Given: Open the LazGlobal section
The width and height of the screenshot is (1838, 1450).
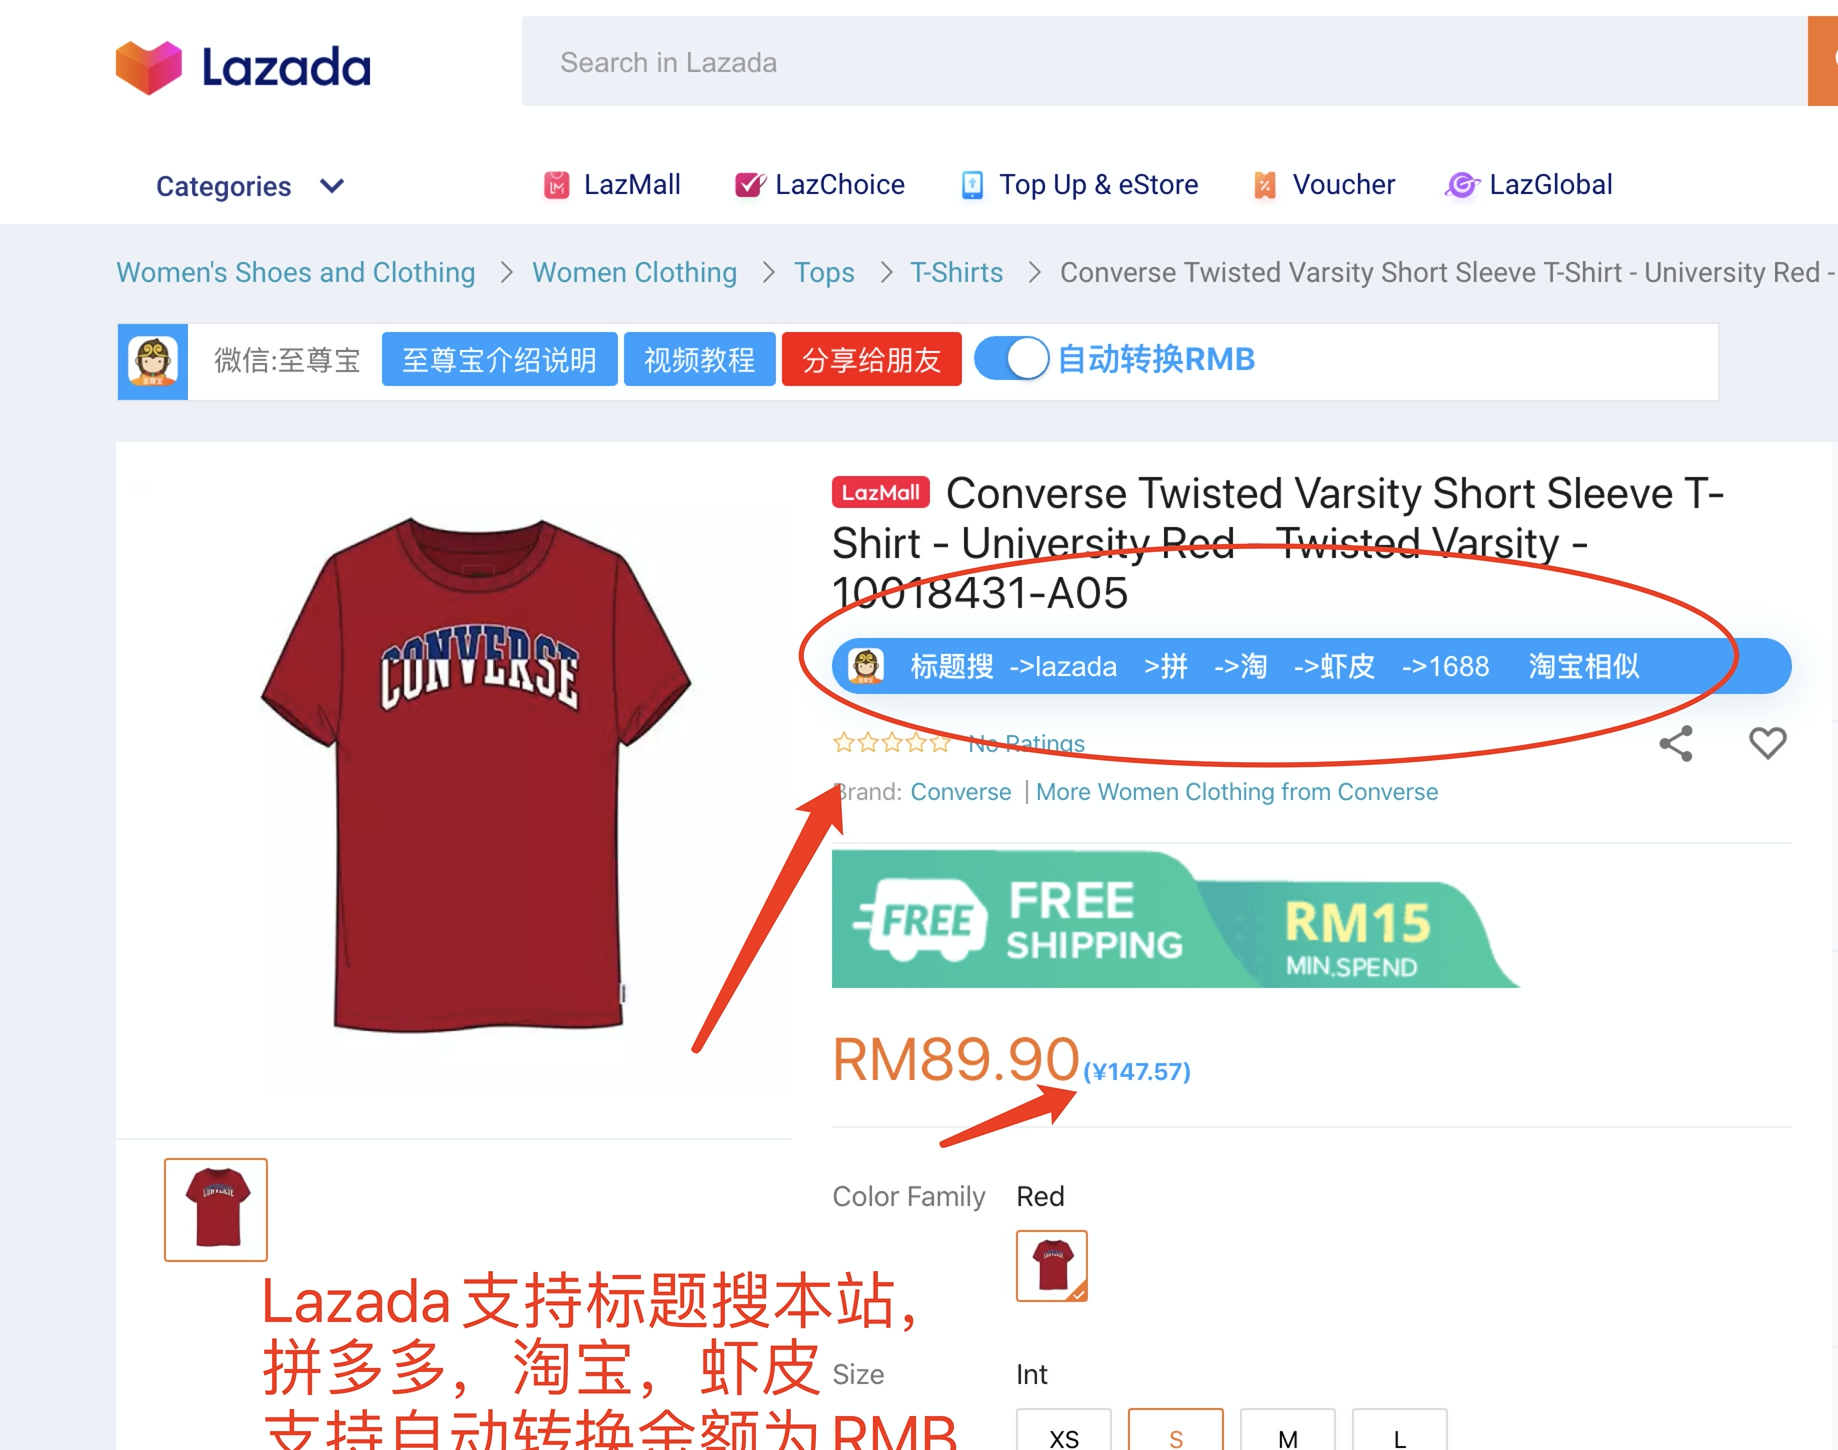Looking at the screenshot, I should tap(1528, 185).
